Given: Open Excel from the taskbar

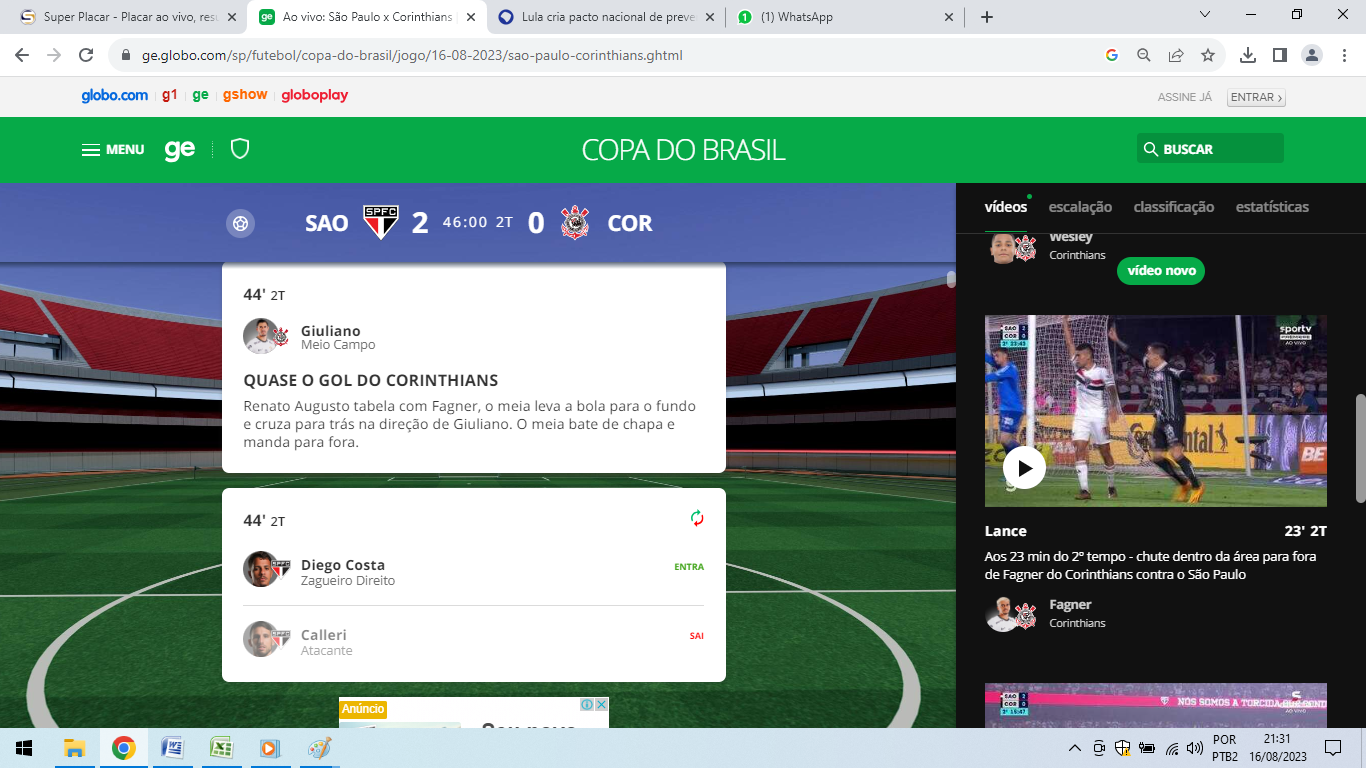Looking at the screenshot, I should pos(221,748).
